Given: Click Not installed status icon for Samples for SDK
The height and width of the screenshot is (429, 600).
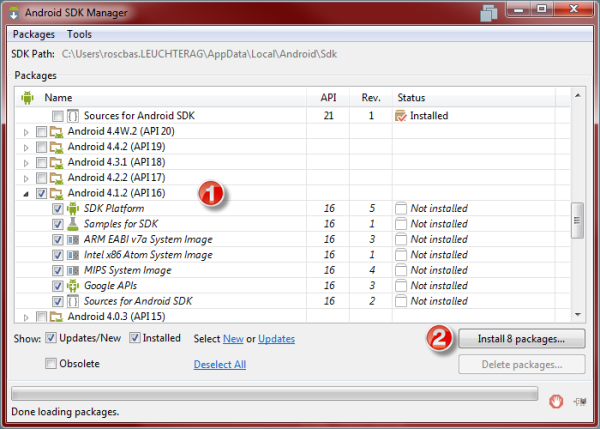Looking at the screenshot, I should pos(401,224).
